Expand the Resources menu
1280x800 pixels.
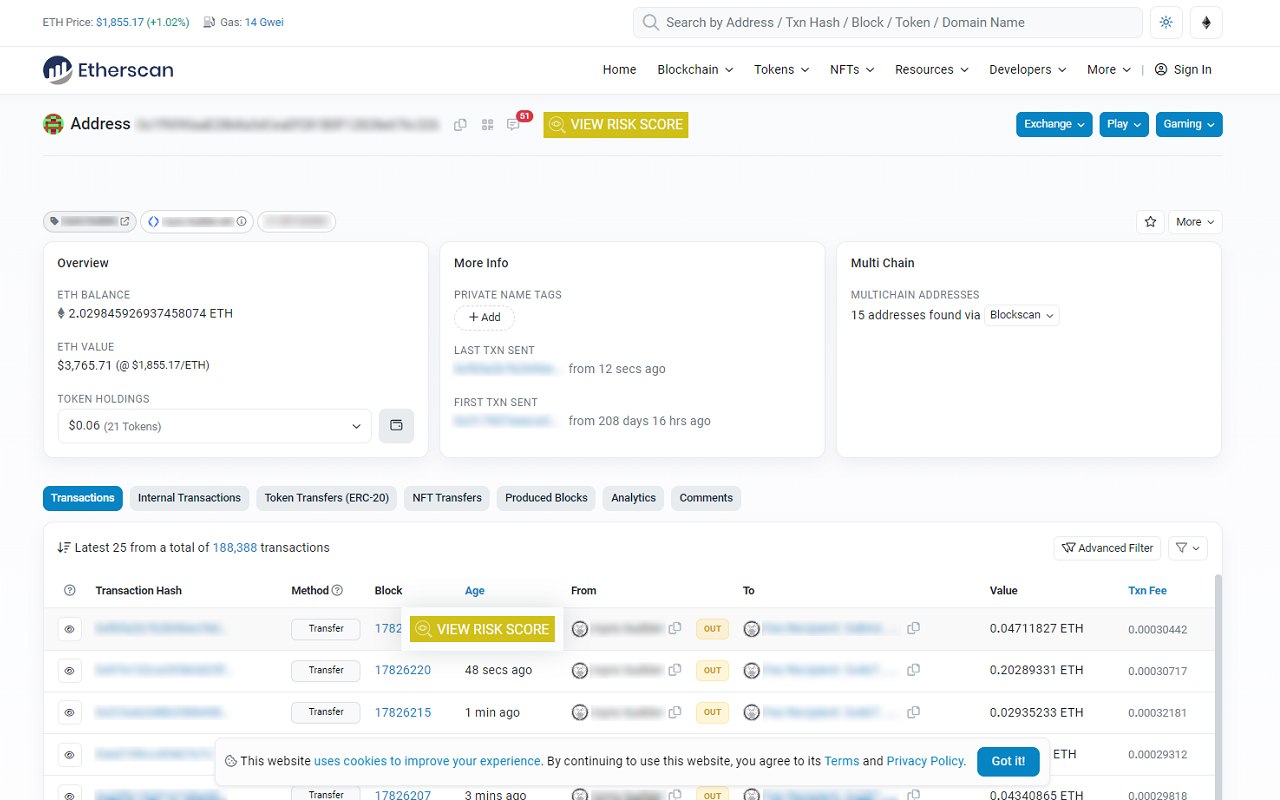coord(932,70)
